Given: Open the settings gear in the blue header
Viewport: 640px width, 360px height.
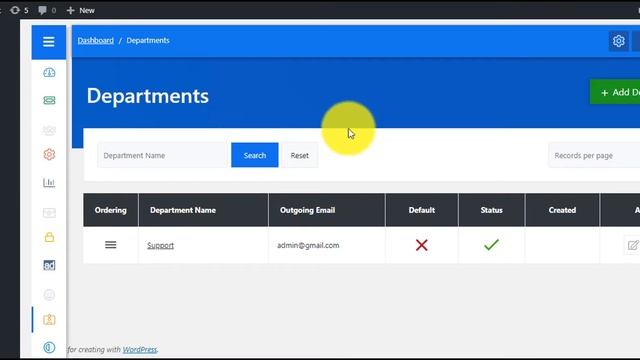Looking at the screenshot, I should 618,41.
